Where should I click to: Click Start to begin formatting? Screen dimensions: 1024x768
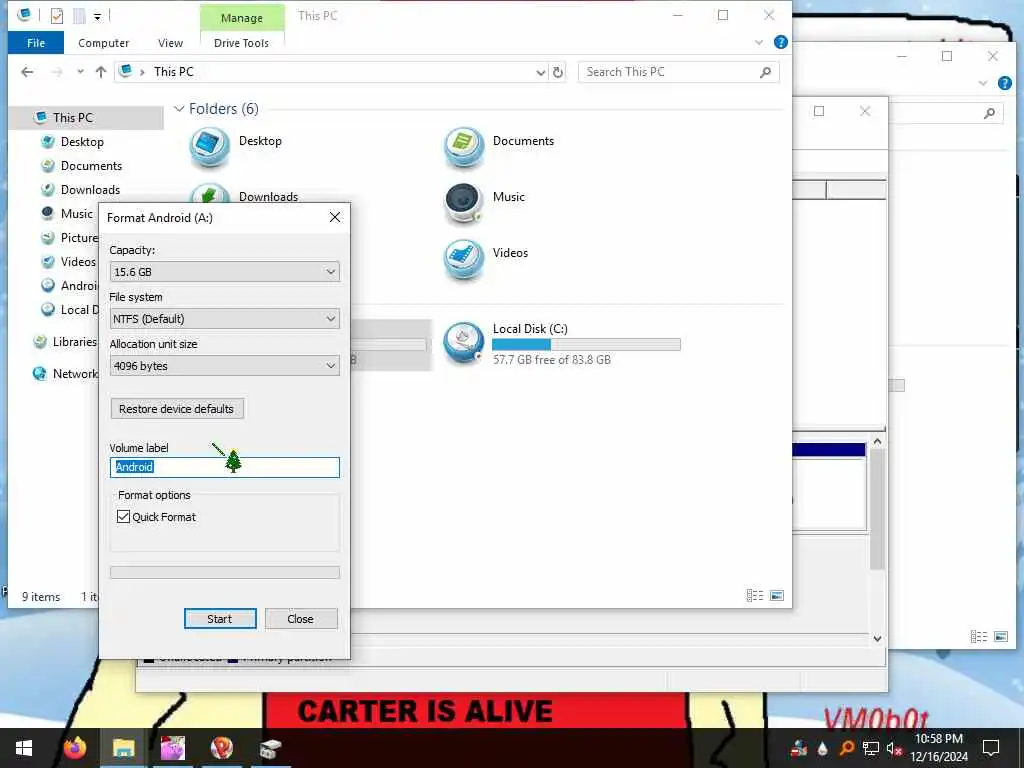pos(220,619)
